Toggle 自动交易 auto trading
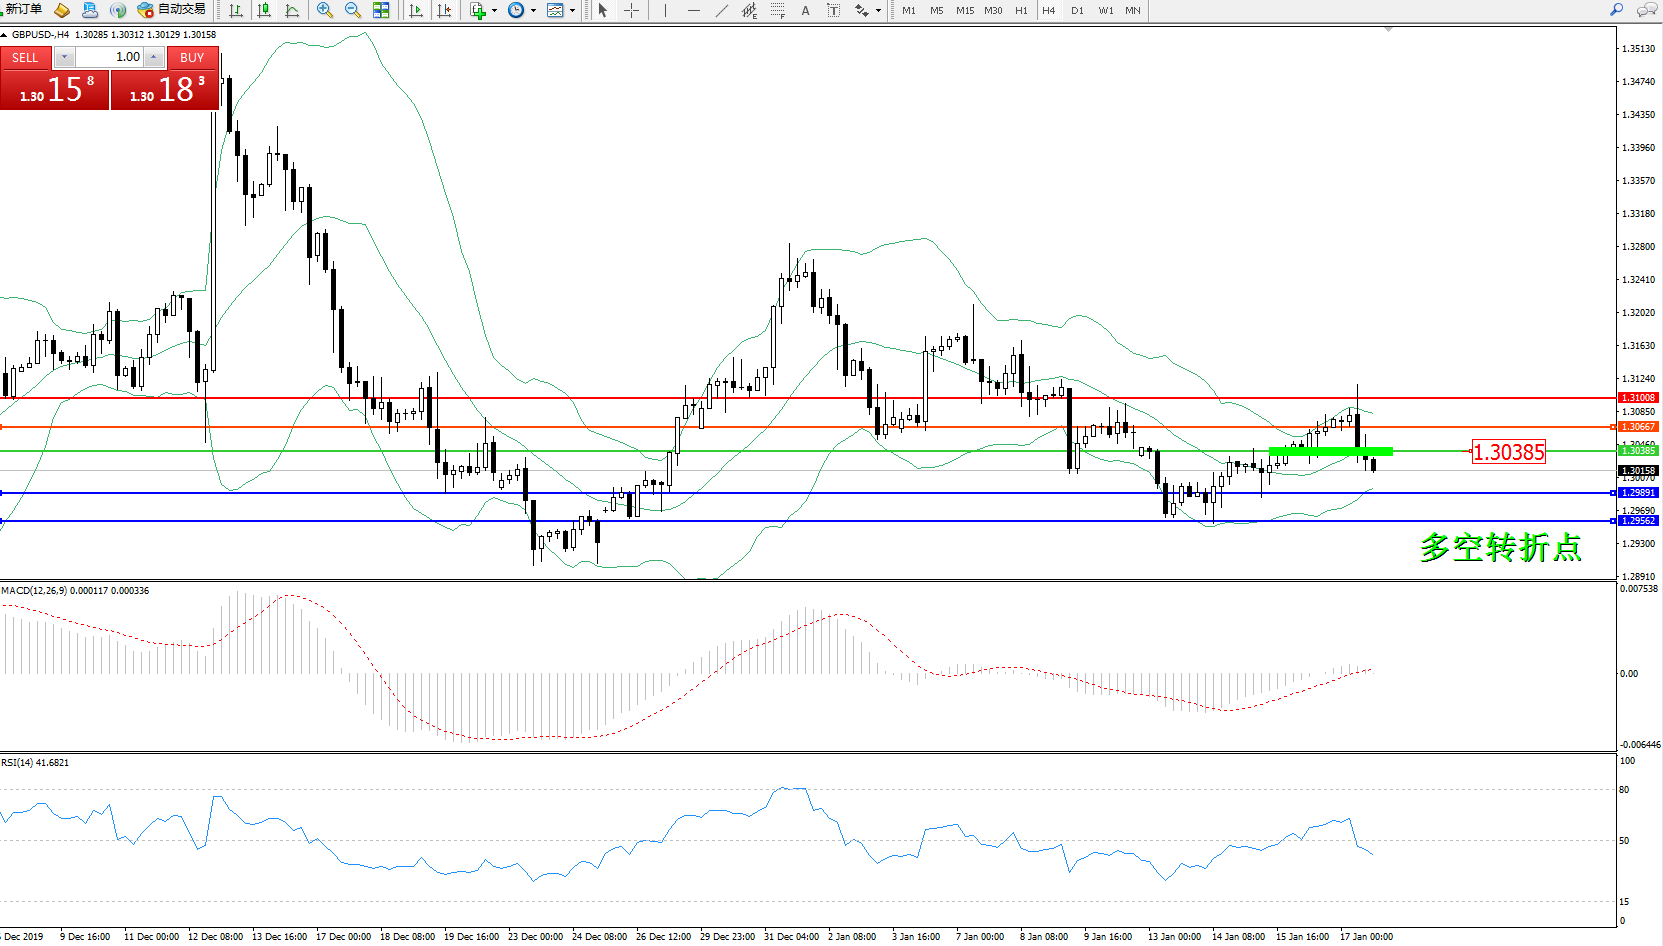Image resolution: width=1663 pixels, height=946 pixels. coord(172,10)
